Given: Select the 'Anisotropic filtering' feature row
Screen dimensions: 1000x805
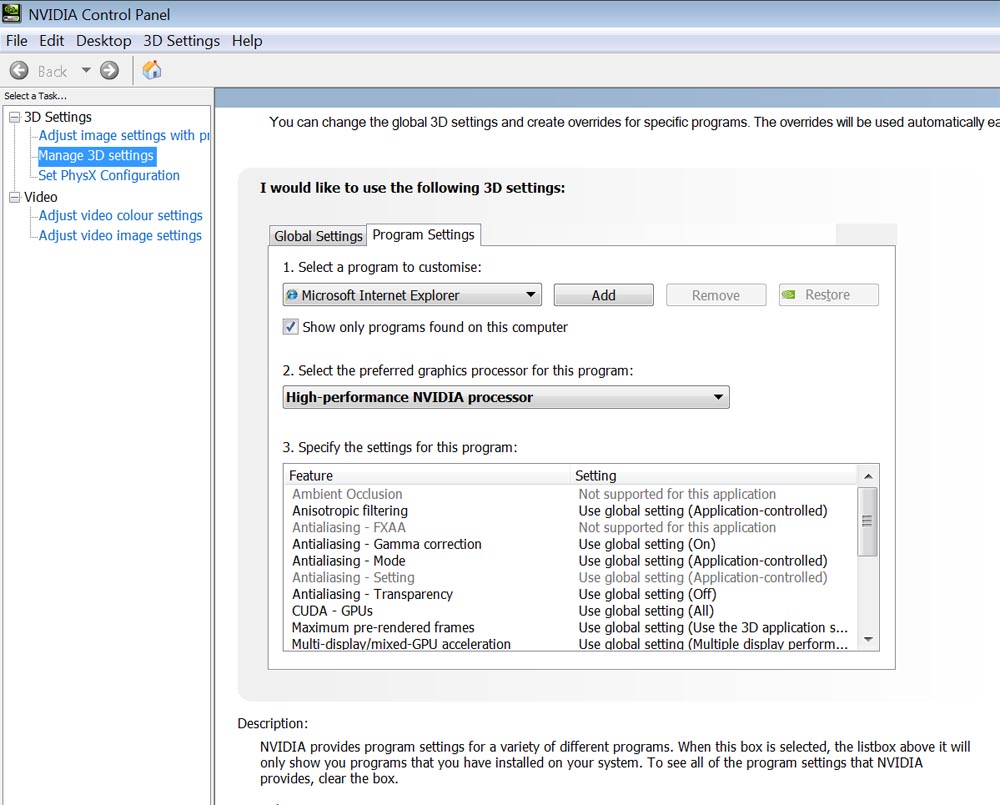Looking at the screenshot, I should 570,511.
